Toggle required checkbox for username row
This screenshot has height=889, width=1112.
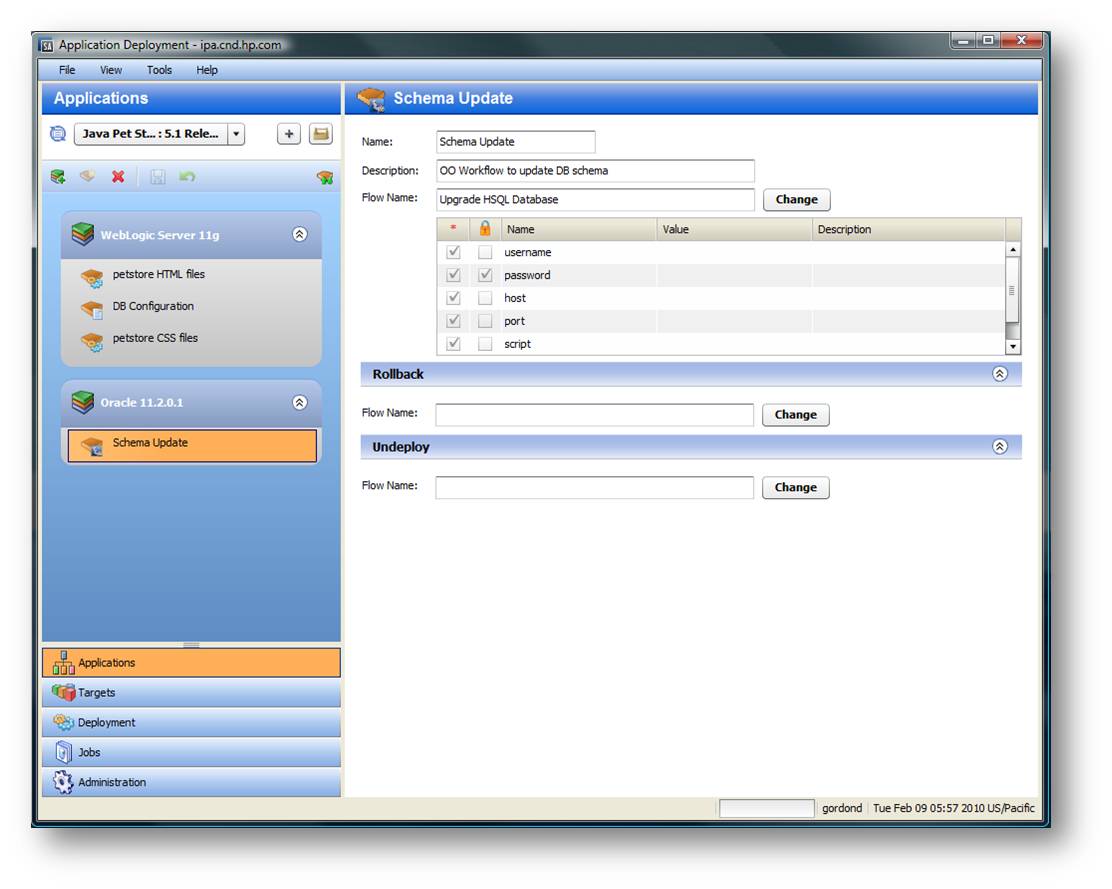(454, 252)
